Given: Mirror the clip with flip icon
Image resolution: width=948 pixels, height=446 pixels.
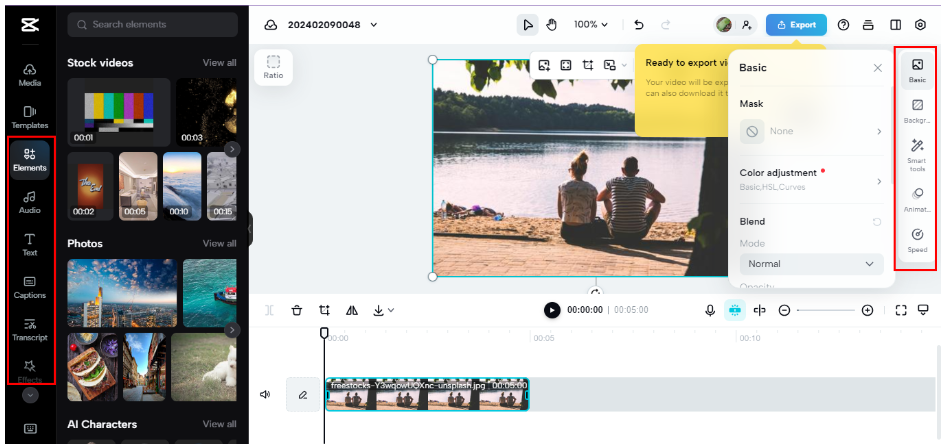Looking at the screenshot, I should pos(352,310).
